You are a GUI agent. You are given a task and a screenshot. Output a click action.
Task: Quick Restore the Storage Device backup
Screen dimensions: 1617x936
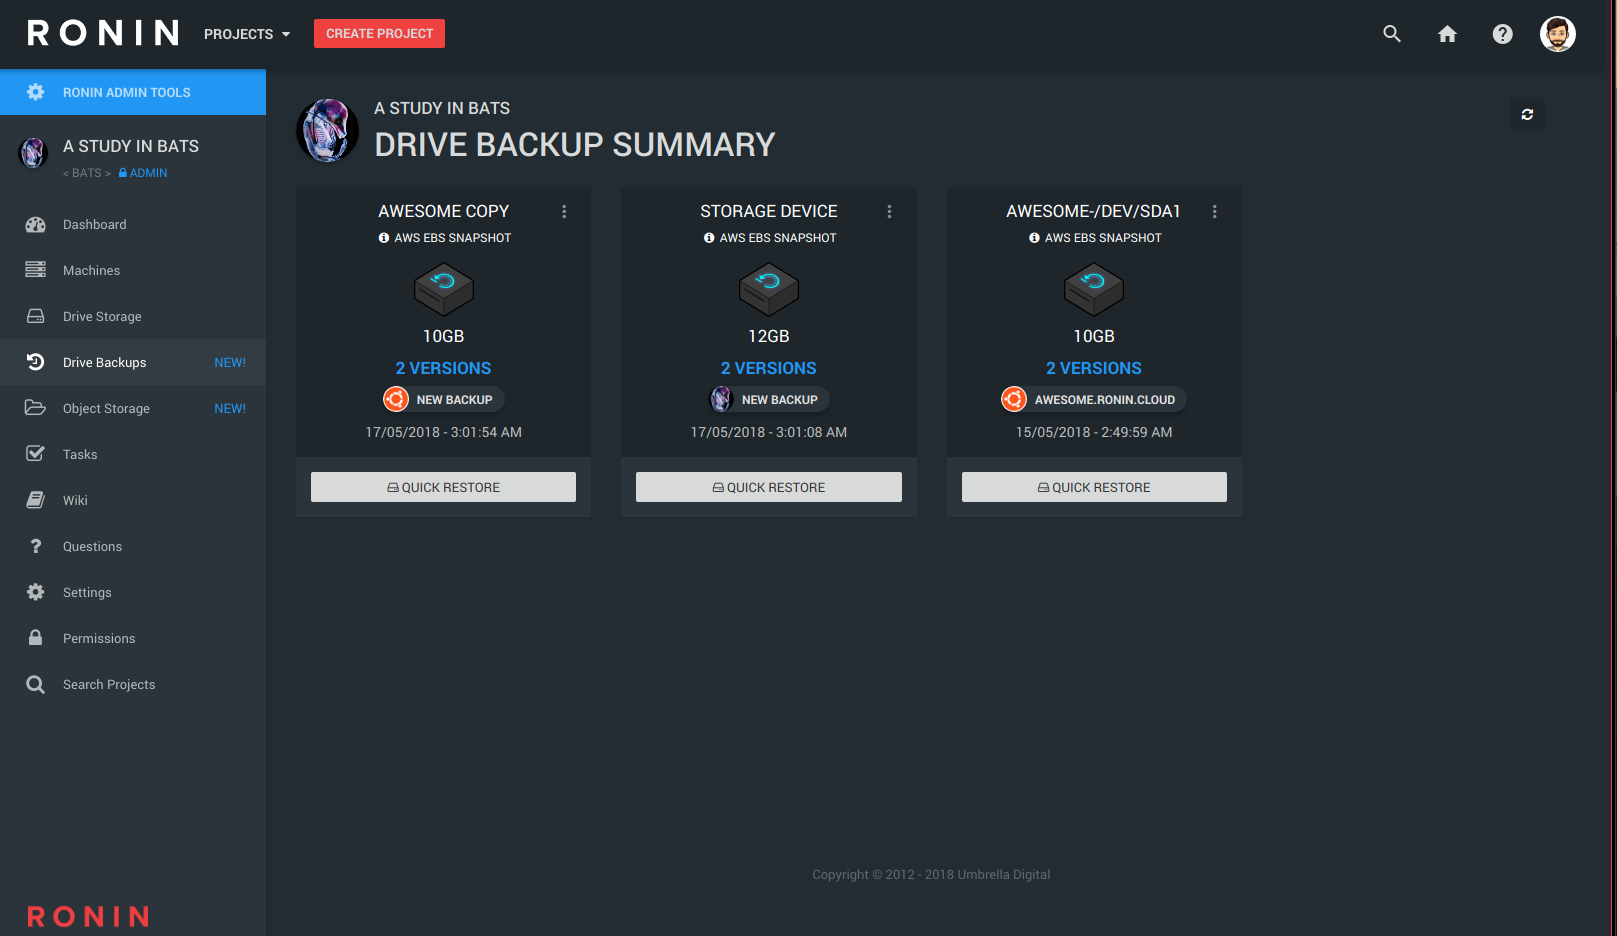coord(768,487)
